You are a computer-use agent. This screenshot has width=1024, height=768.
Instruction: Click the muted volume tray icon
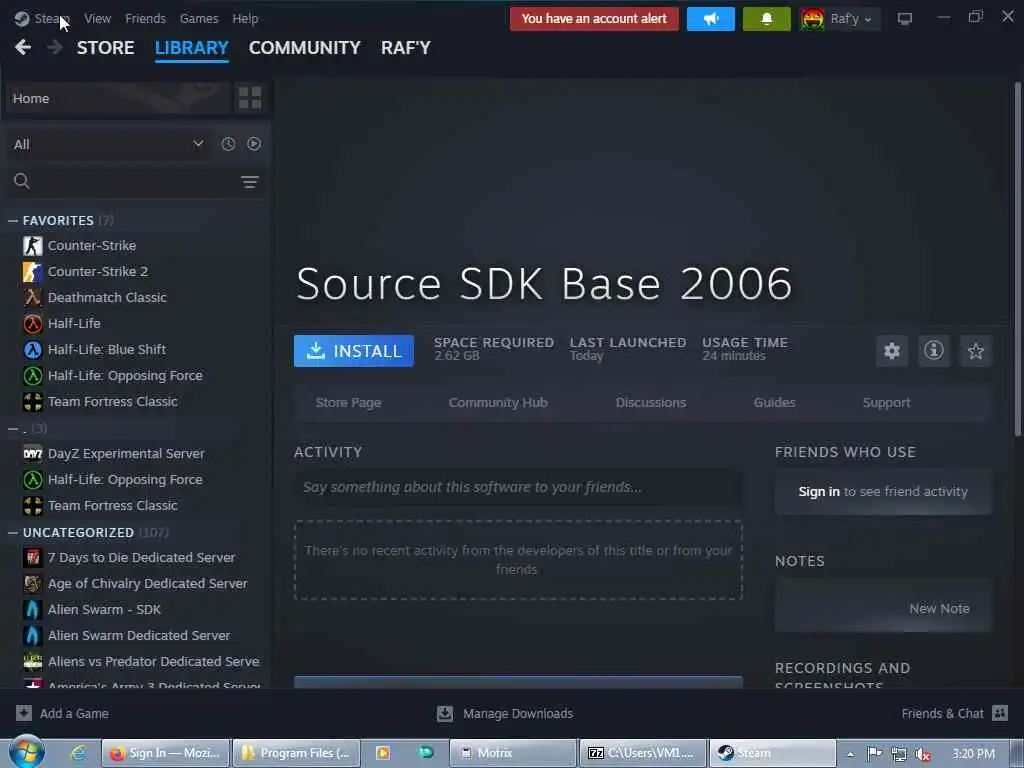pos(923,754)
